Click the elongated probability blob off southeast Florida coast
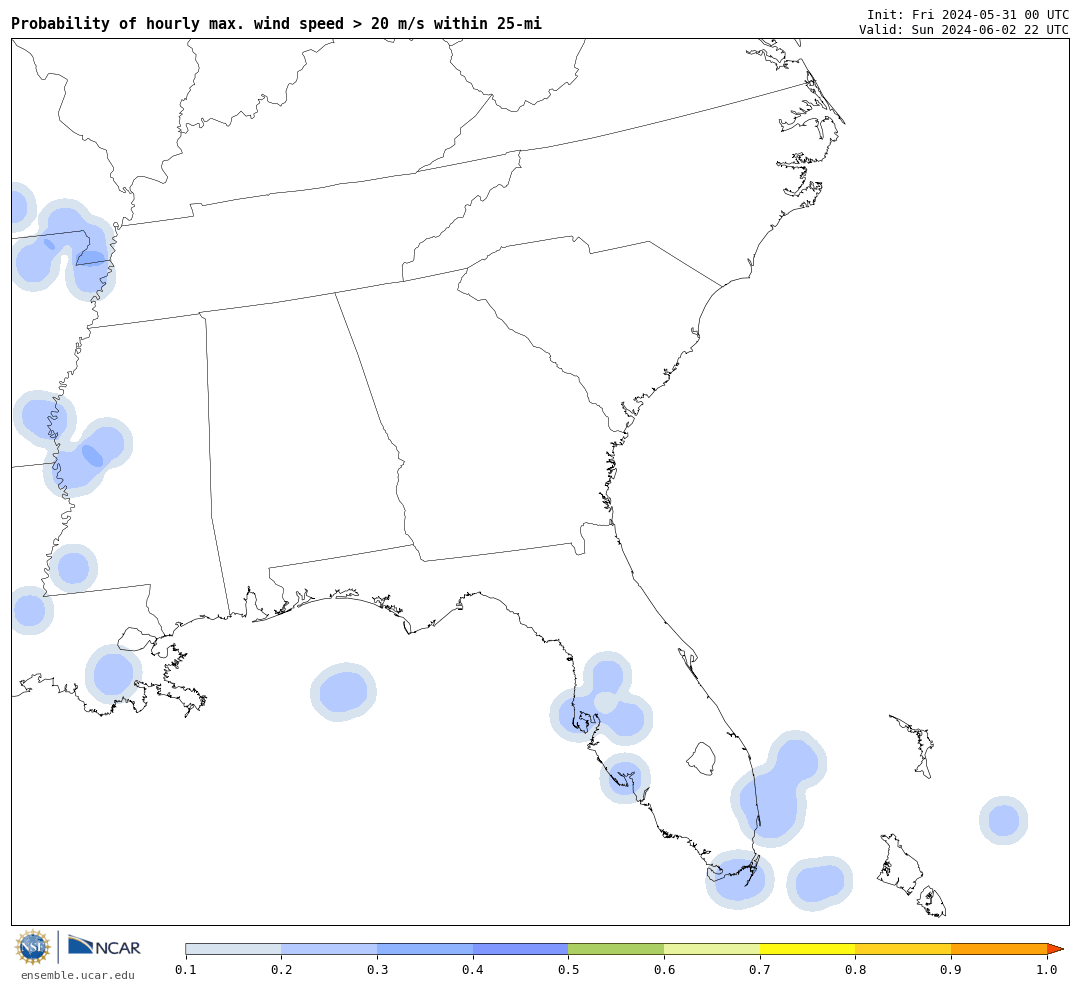The image size is (1080, 988). (779, 789)
